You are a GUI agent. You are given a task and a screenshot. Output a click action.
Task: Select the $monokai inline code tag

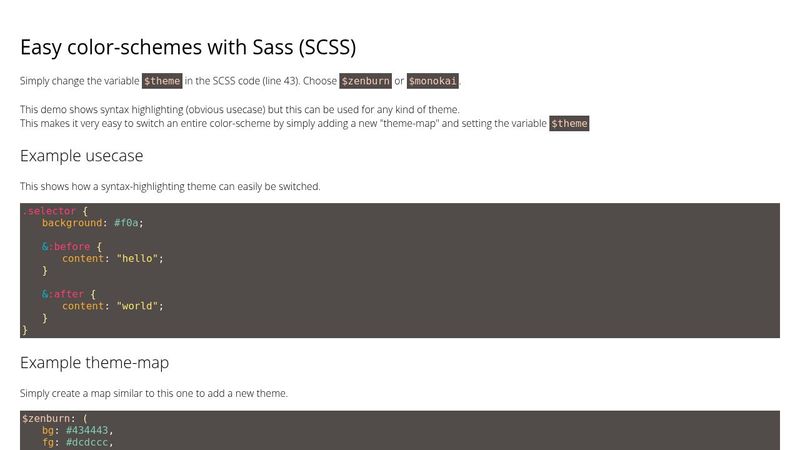433,81
